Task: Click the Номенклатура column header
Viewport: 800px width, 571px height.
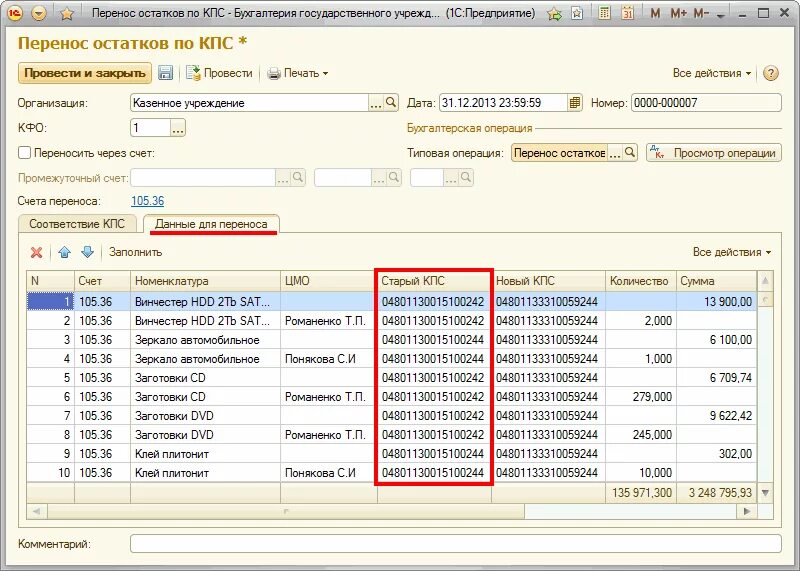Action: (205, 281)
